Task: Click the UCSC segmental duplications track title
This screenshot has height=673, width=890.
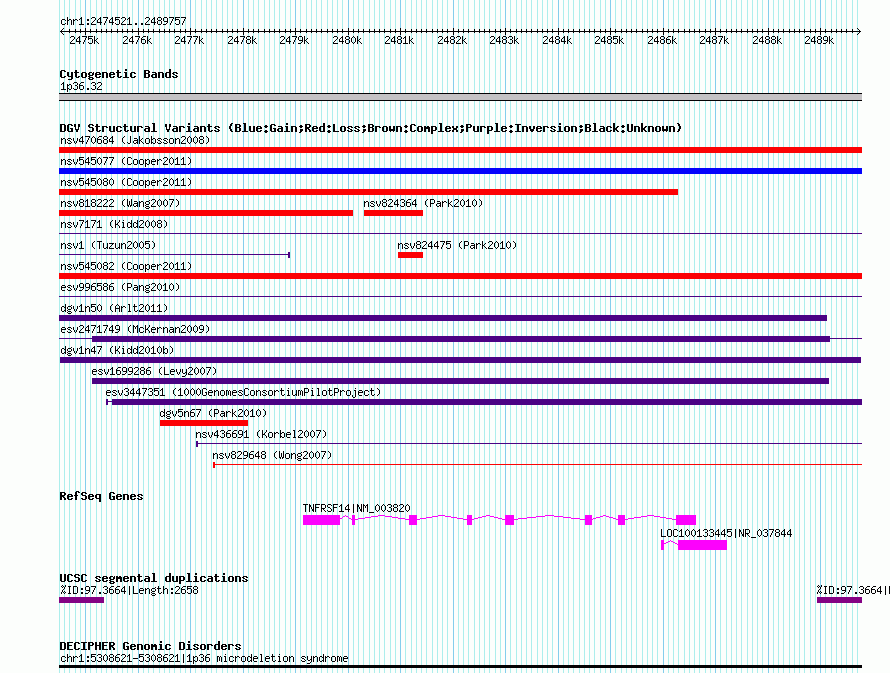Action: 154,578
